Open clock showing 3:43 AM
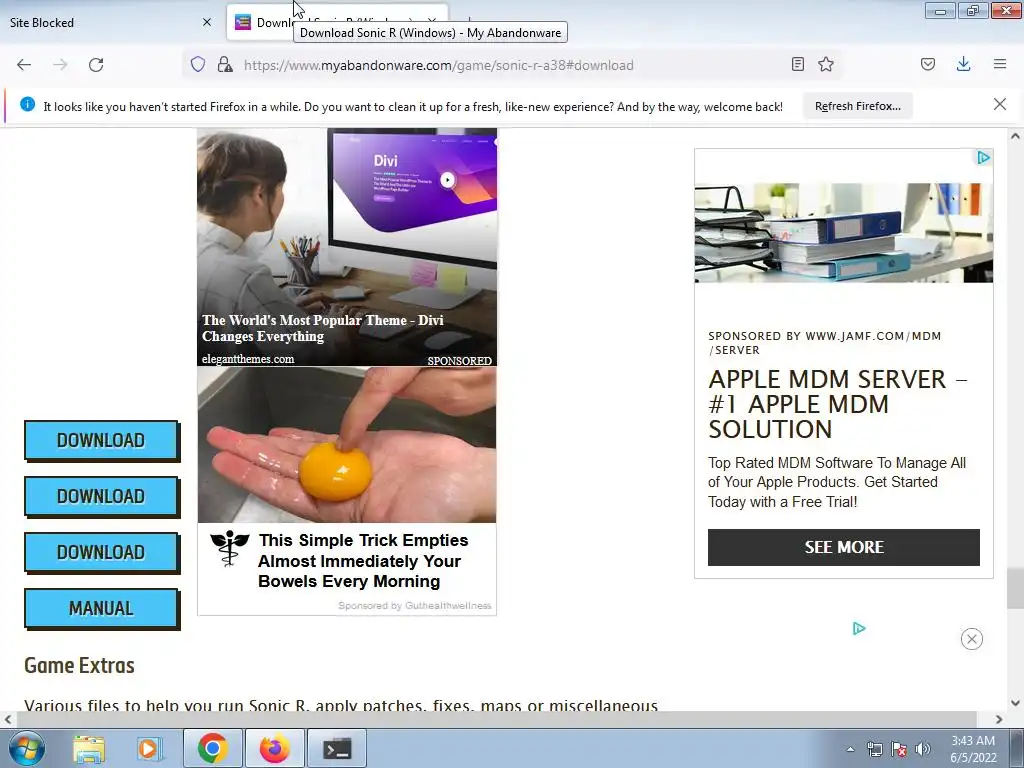 pyautogui.click(x=973, y=749)
